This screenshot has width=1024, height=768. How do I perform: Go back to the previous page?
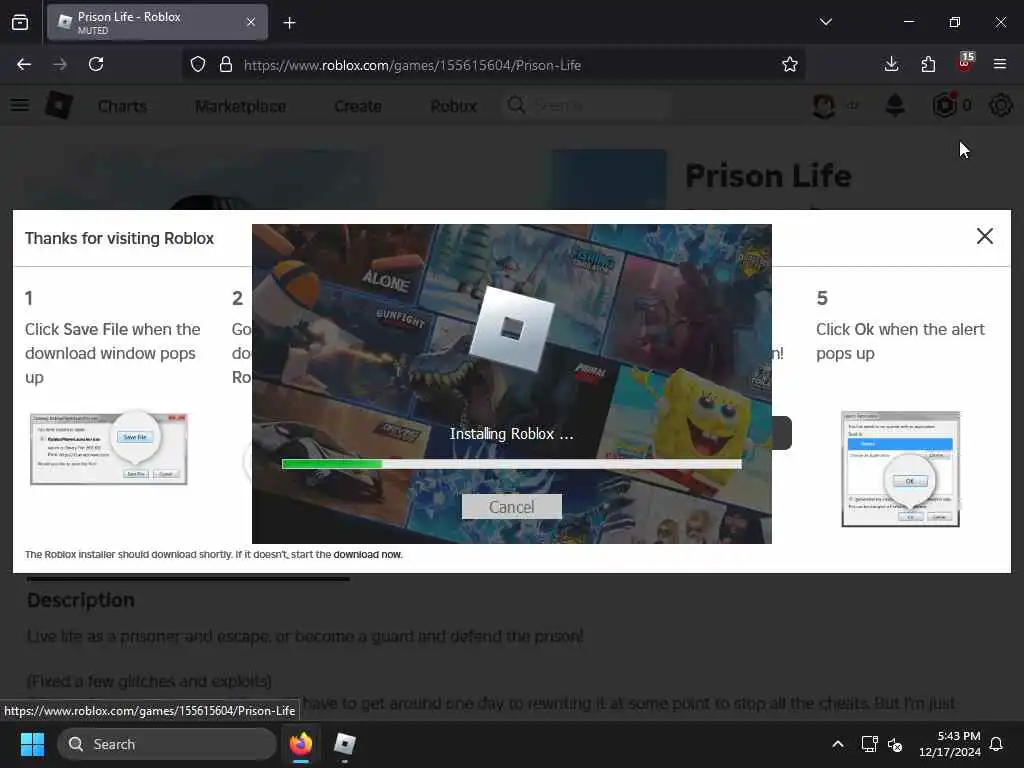pos(24,64)
